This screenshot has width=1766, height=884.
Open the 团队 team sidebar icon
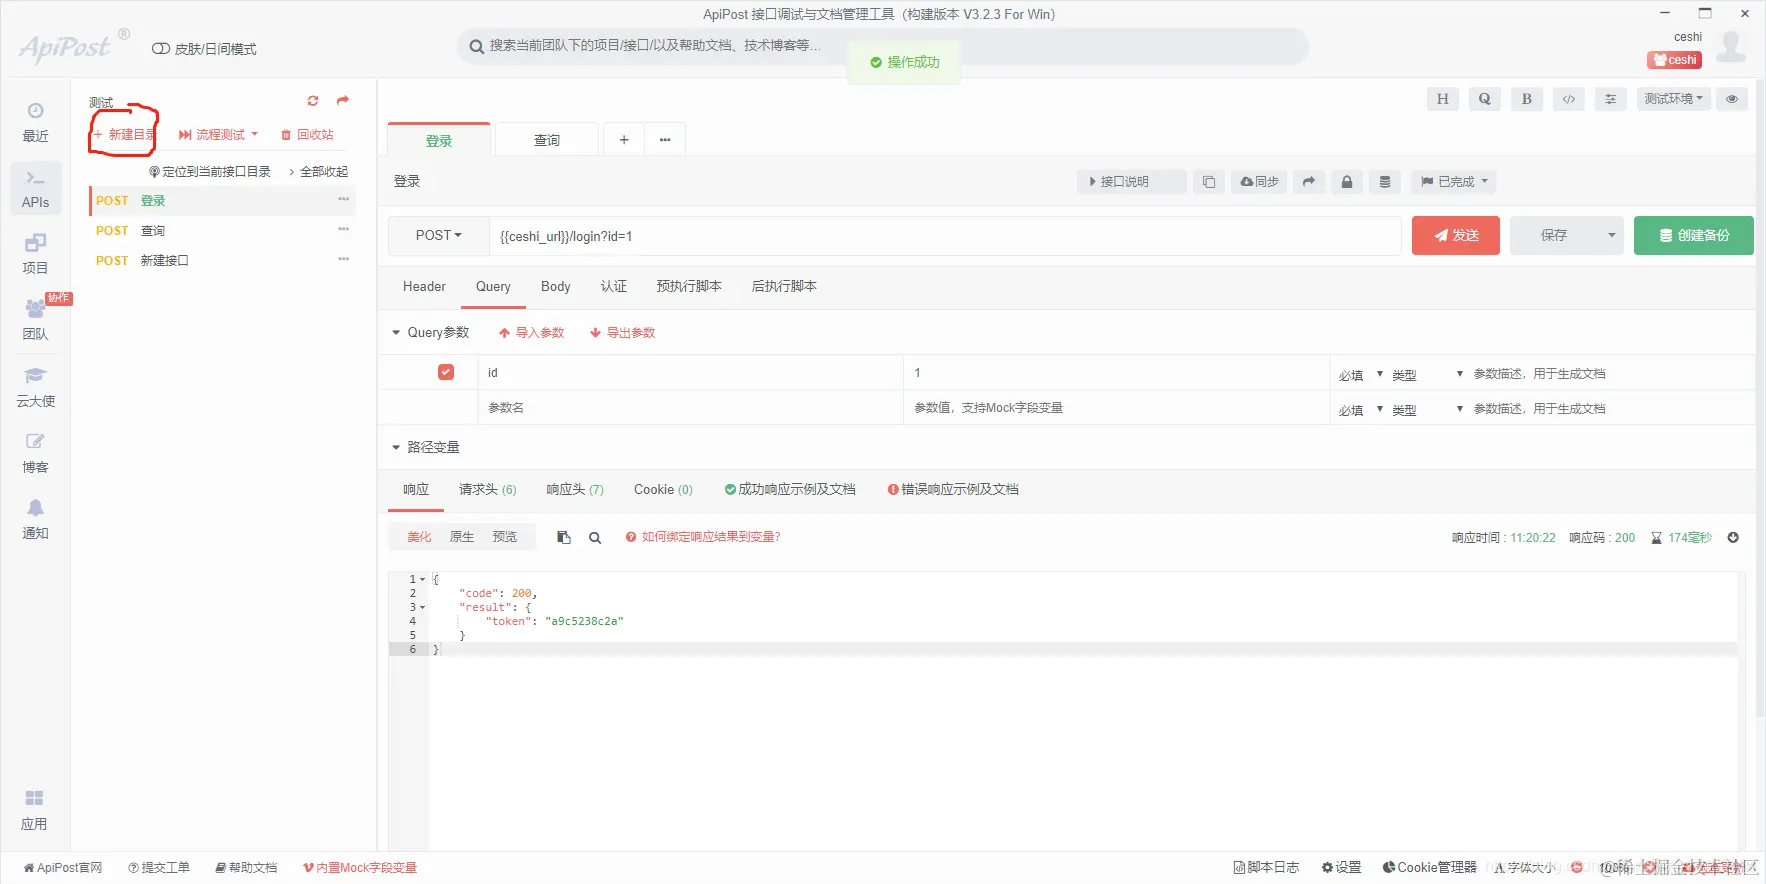35,320
